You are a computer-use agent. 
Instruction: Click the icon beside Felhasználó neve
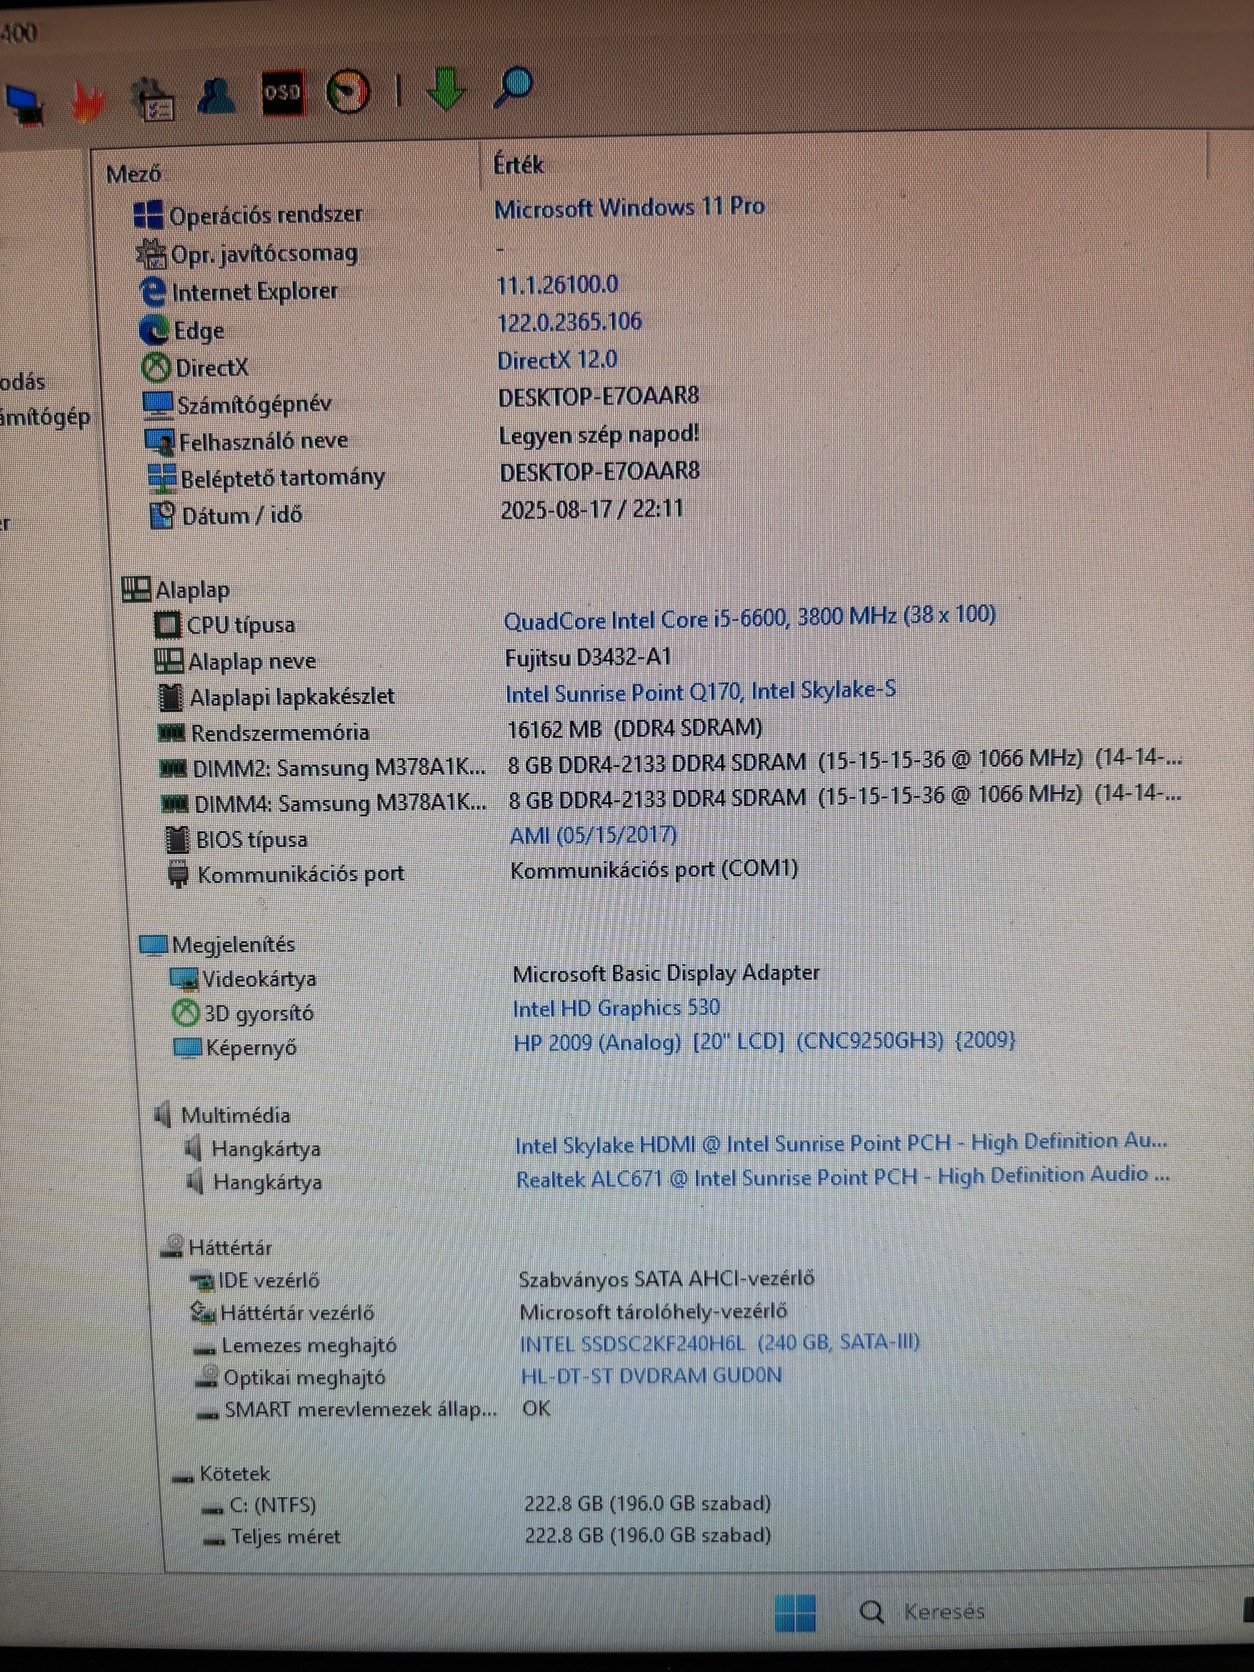pos(160,441)
